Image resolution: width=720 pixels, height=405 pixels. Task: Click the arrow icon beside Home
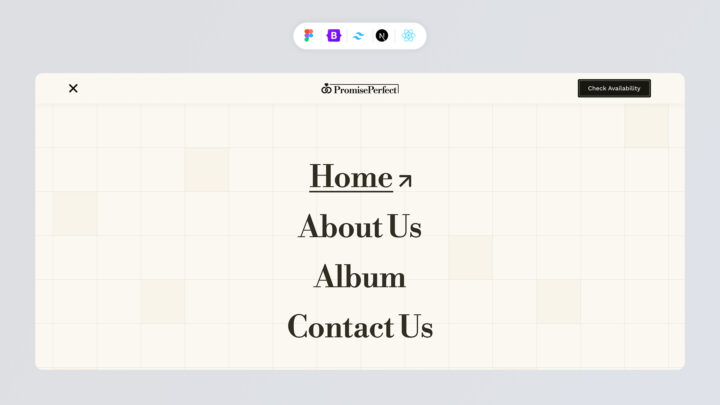point(405,181)
